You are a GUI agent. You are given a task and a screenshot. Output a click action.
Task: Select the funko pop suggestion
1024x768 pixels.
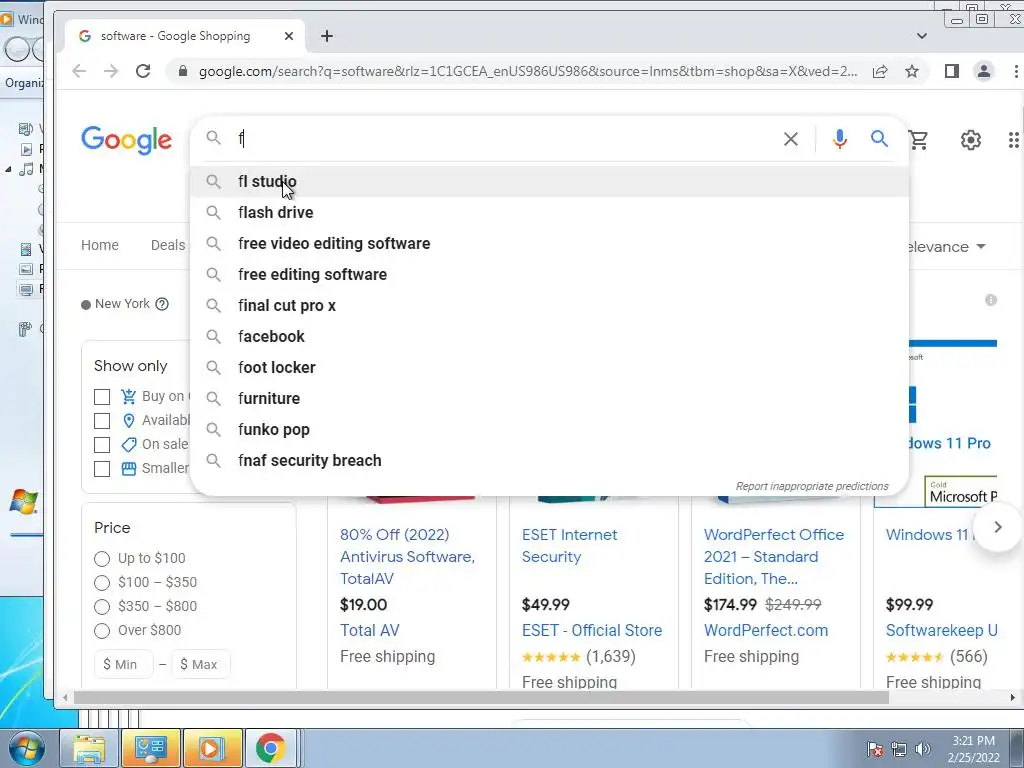(x=549, y=430)
